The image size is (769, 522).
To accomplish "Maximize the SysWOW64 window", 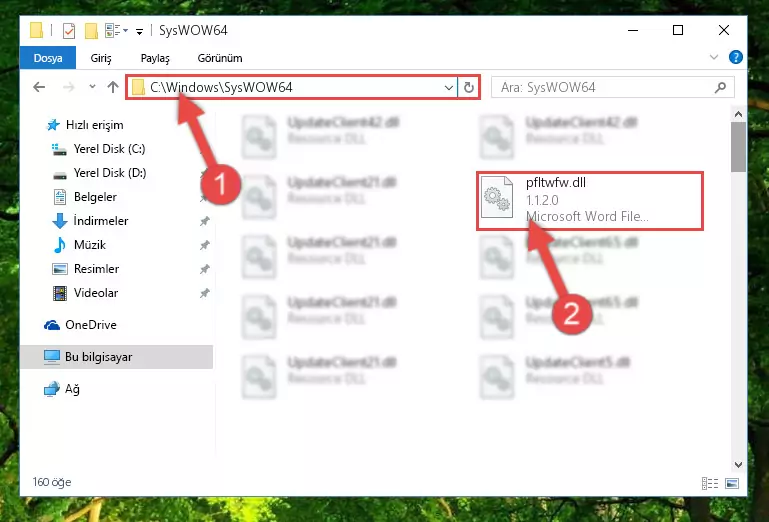I will tap(678, 30).
